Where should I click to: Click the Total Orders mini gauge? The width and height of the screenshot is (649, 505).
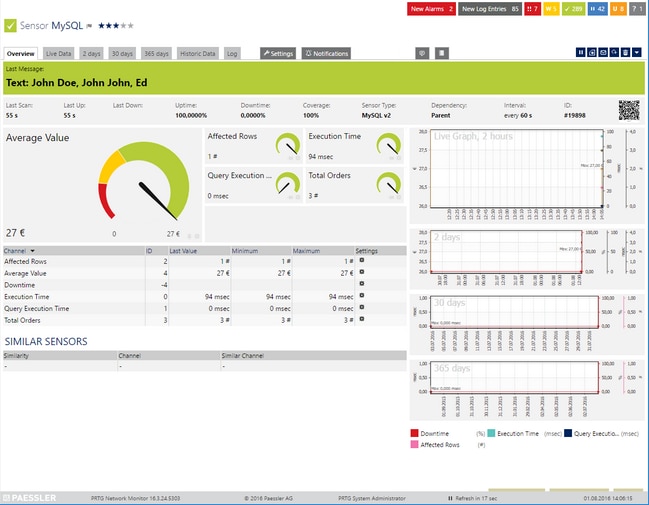pos(389,183)
